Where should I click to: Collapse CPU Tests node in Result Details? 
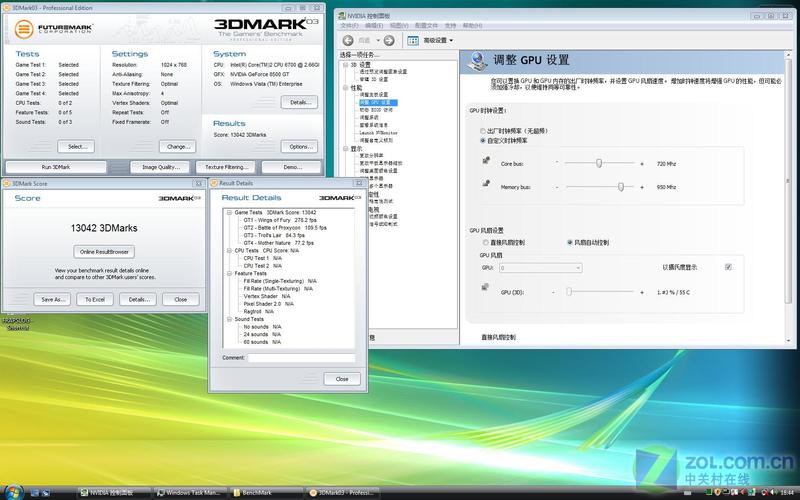coord(230,251)
